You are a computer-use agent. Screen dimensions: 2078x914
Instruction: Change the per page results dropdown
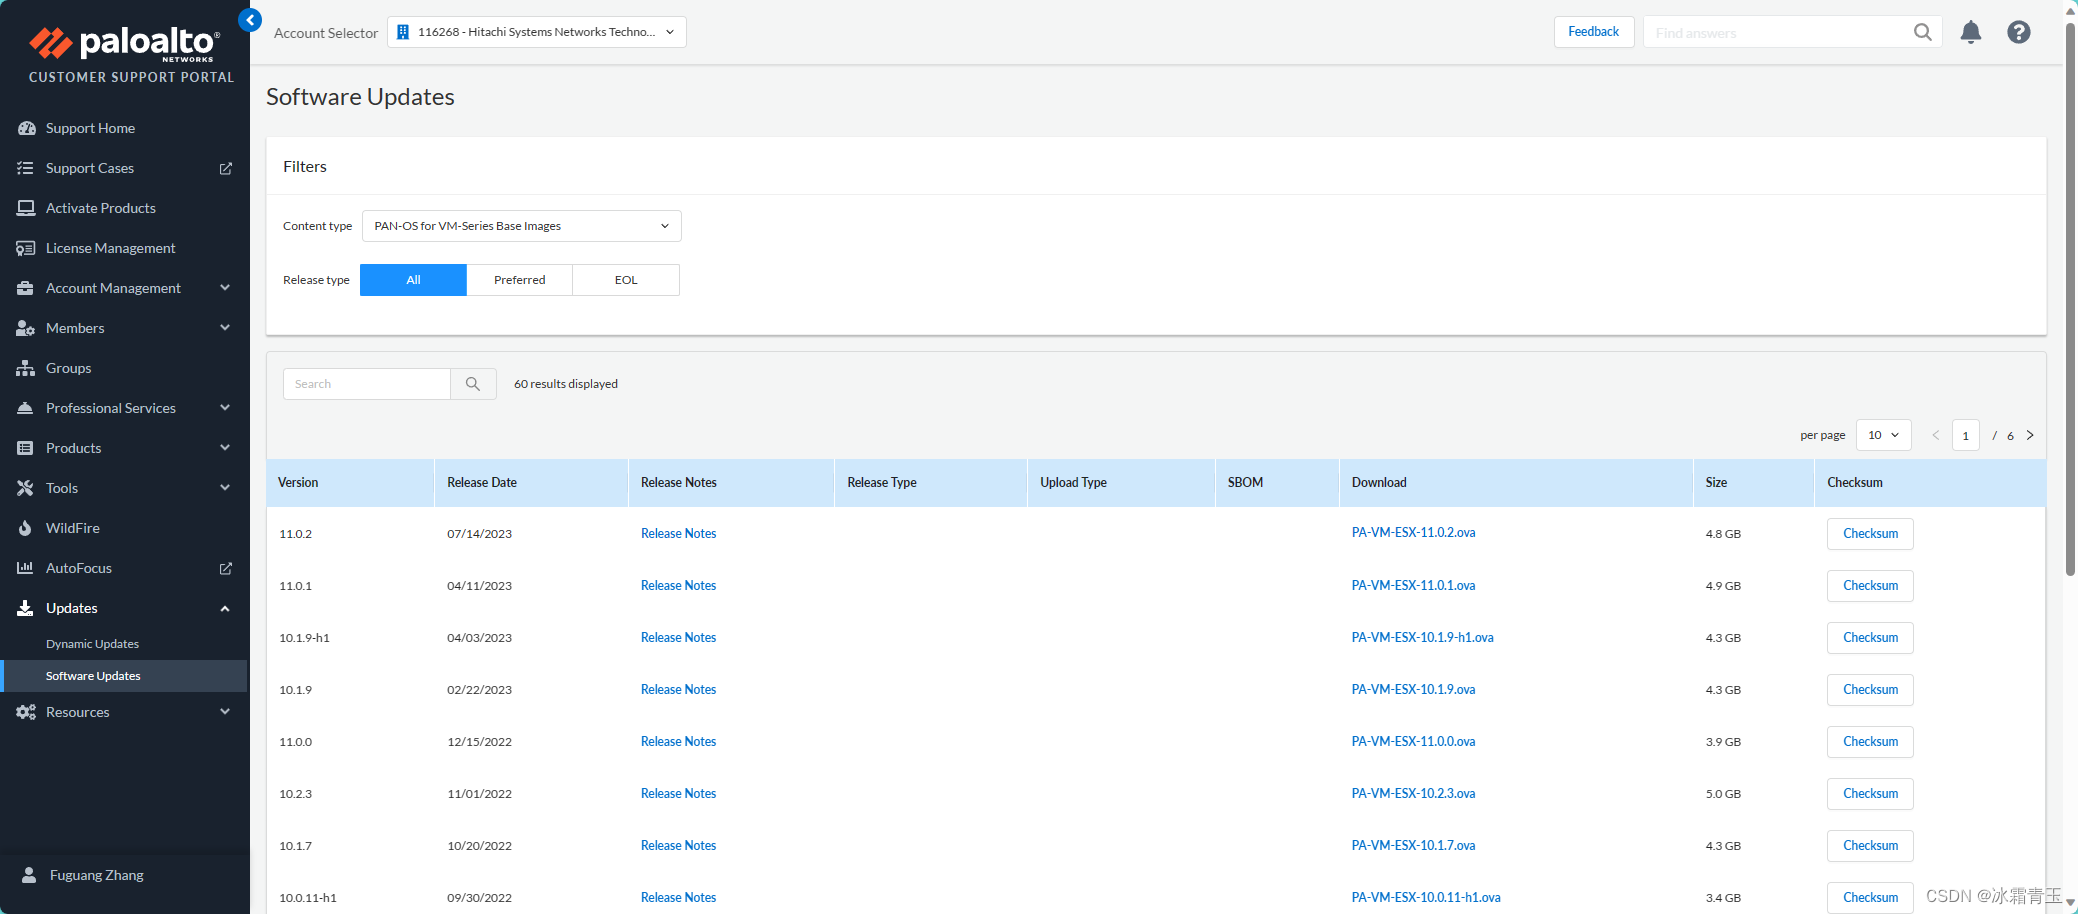tap(1883, 434)
